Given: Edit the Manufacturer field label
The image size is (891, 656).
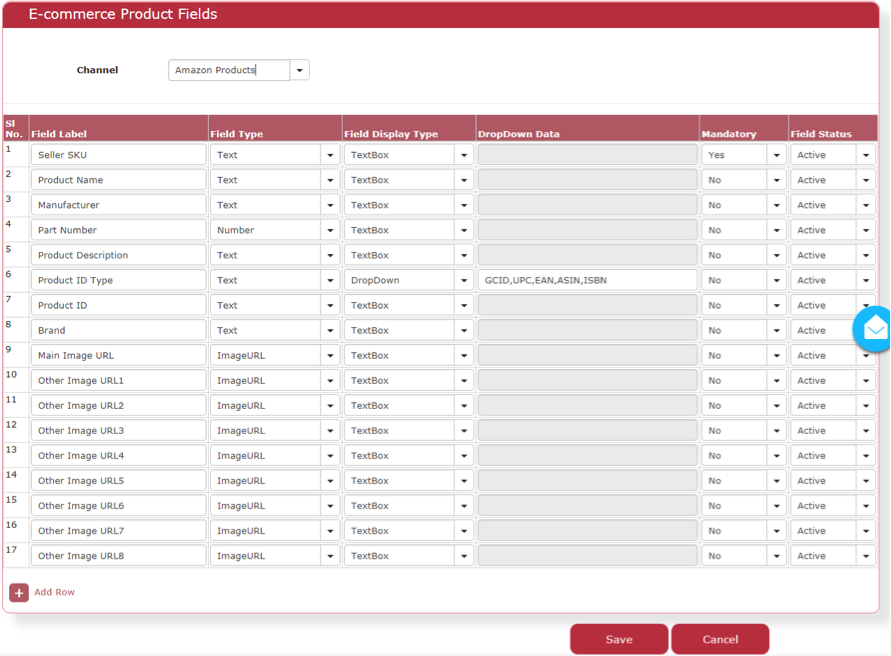Looking at the screenshot, I should pos(119,205).
